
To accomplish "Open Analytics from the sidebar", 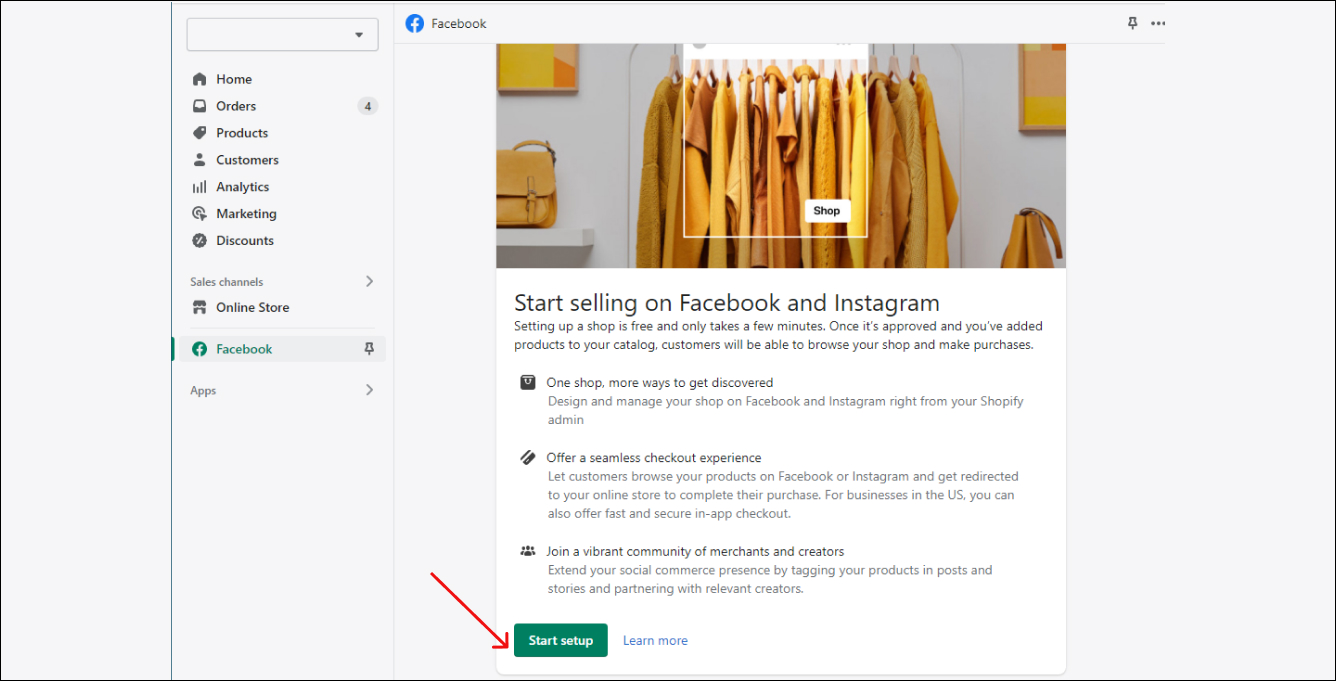I will click(x=243, y=187).
